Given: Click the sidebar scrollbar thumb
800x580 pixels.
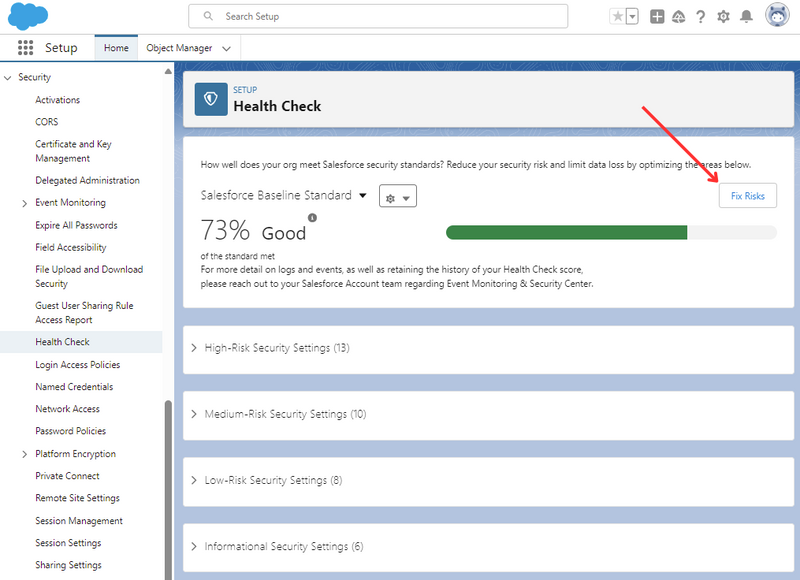Looking at the screenshot, I should click(x=168, y=490).
